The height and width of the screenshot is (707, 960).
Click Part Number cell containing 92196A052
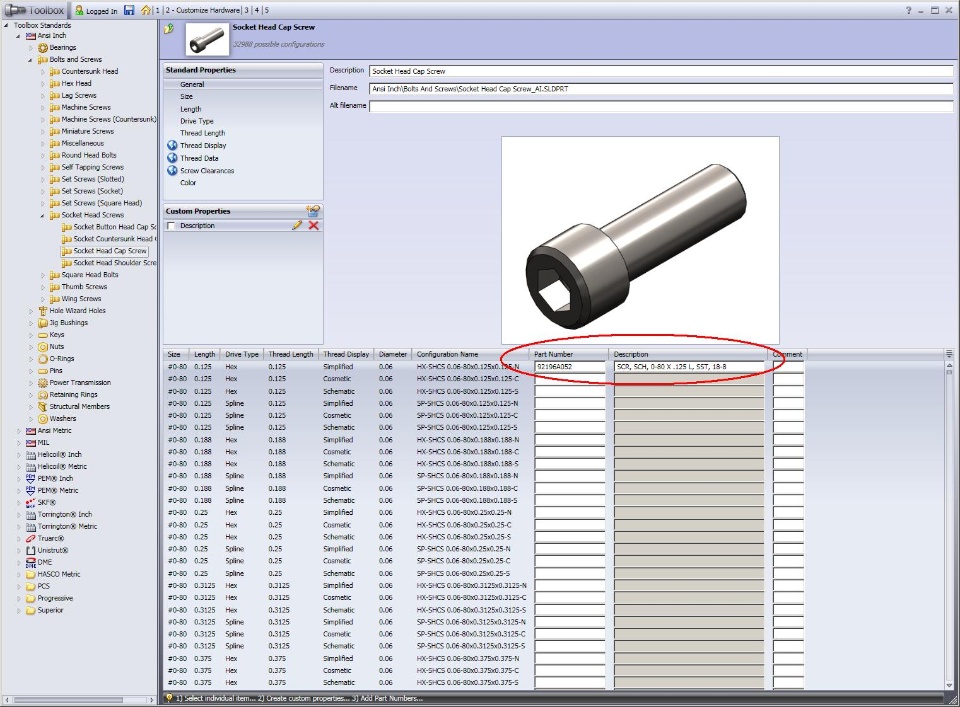pos(569,367)
